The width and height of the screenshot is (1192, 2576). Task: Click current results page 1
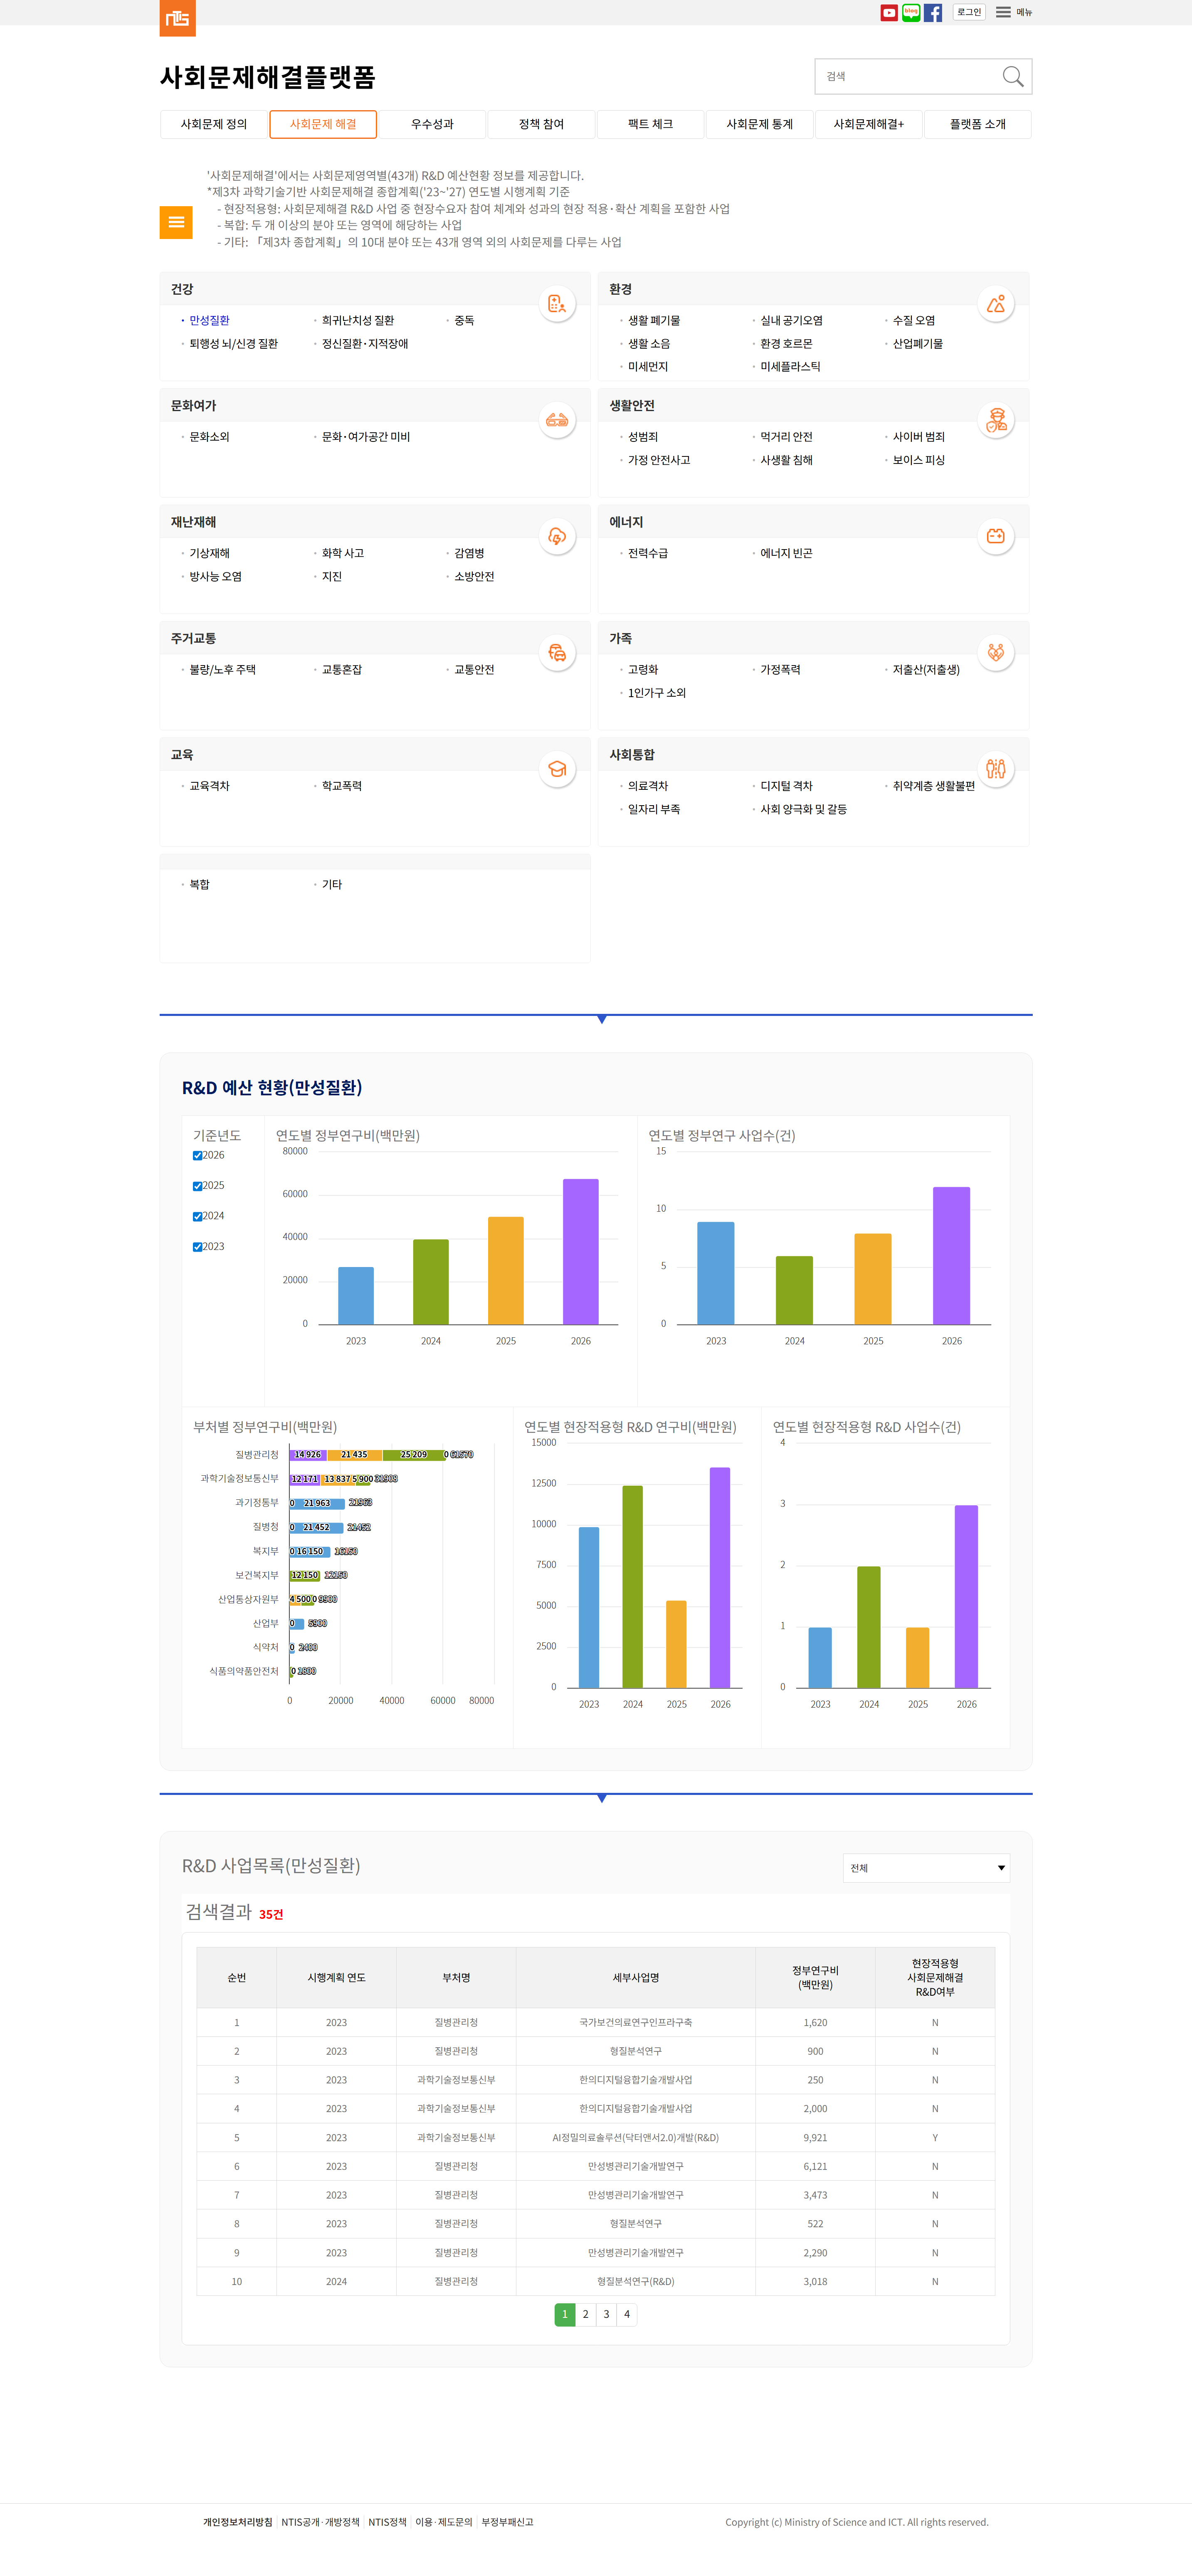(565, 2314)
